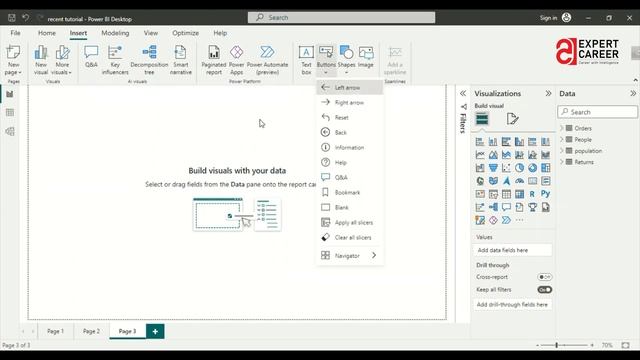640x360 pixels.
Task: Click fit to page icon
Action: [625, 345]
